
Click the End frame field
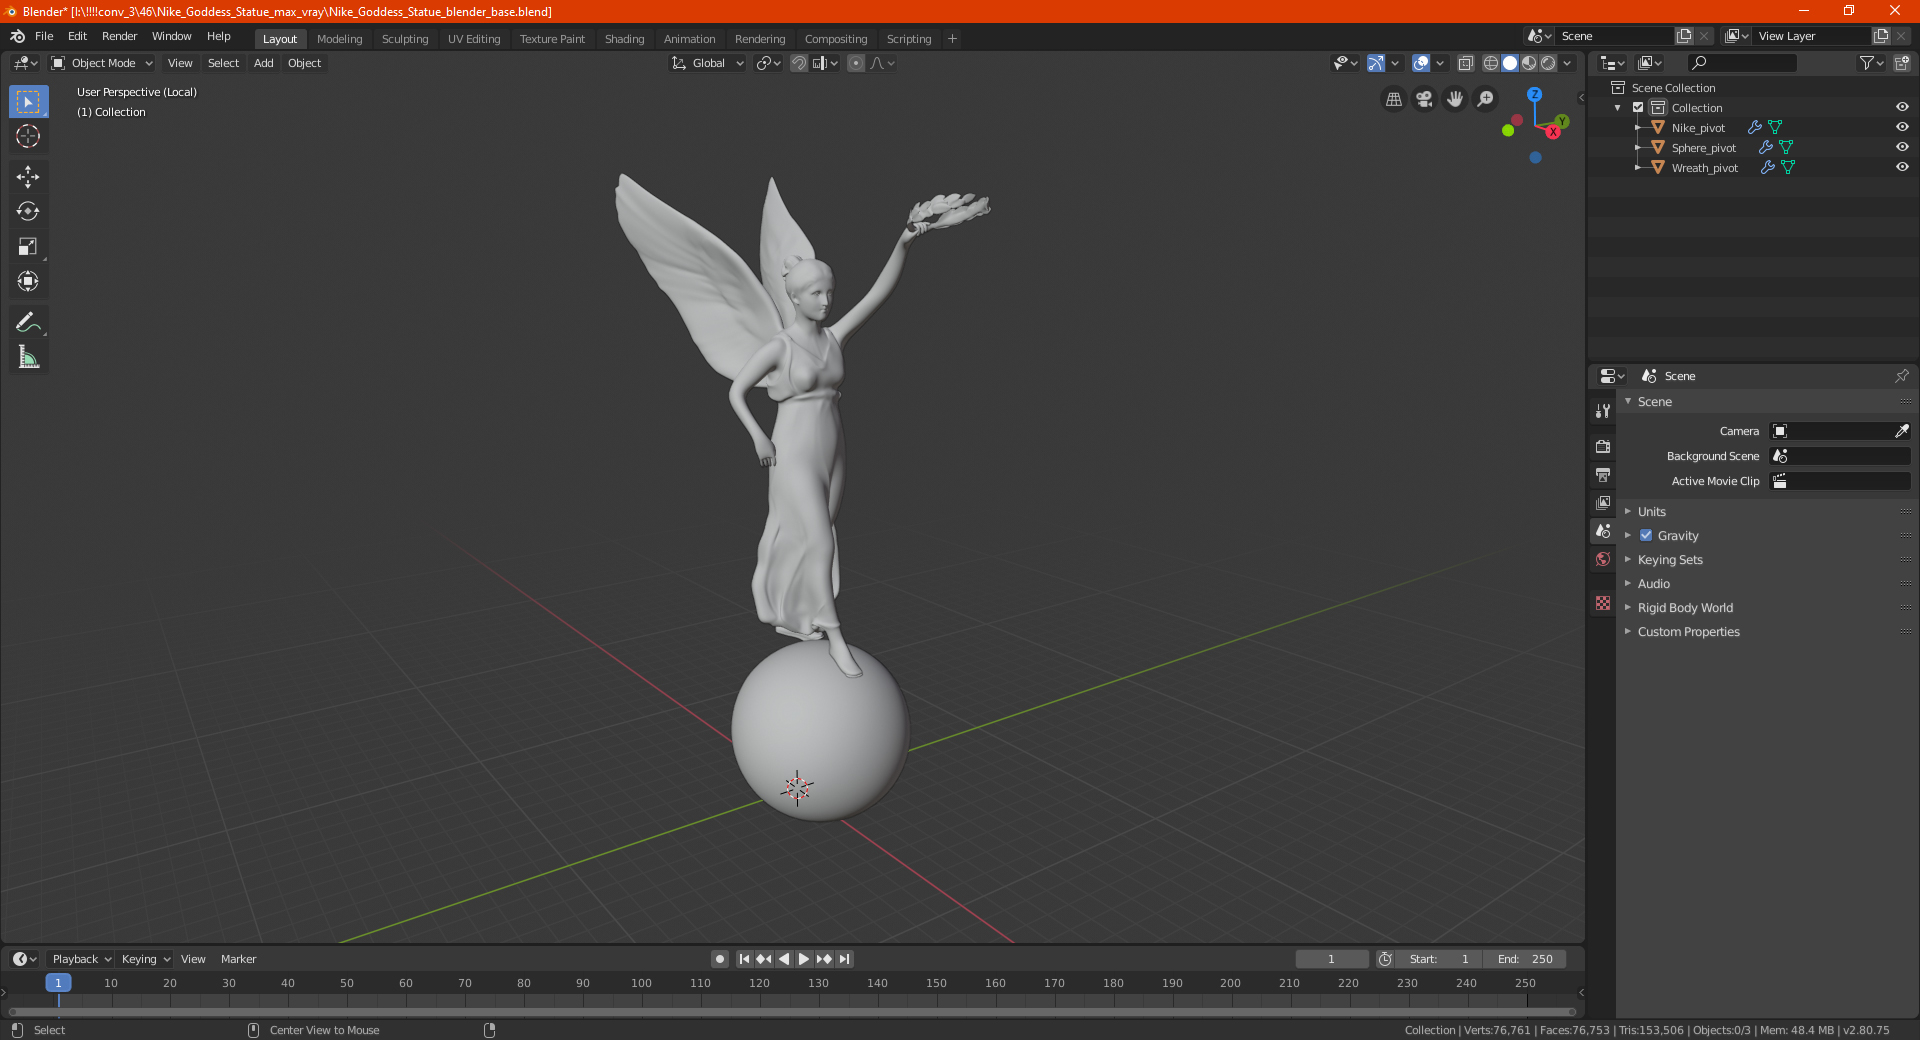(1525, 959)
